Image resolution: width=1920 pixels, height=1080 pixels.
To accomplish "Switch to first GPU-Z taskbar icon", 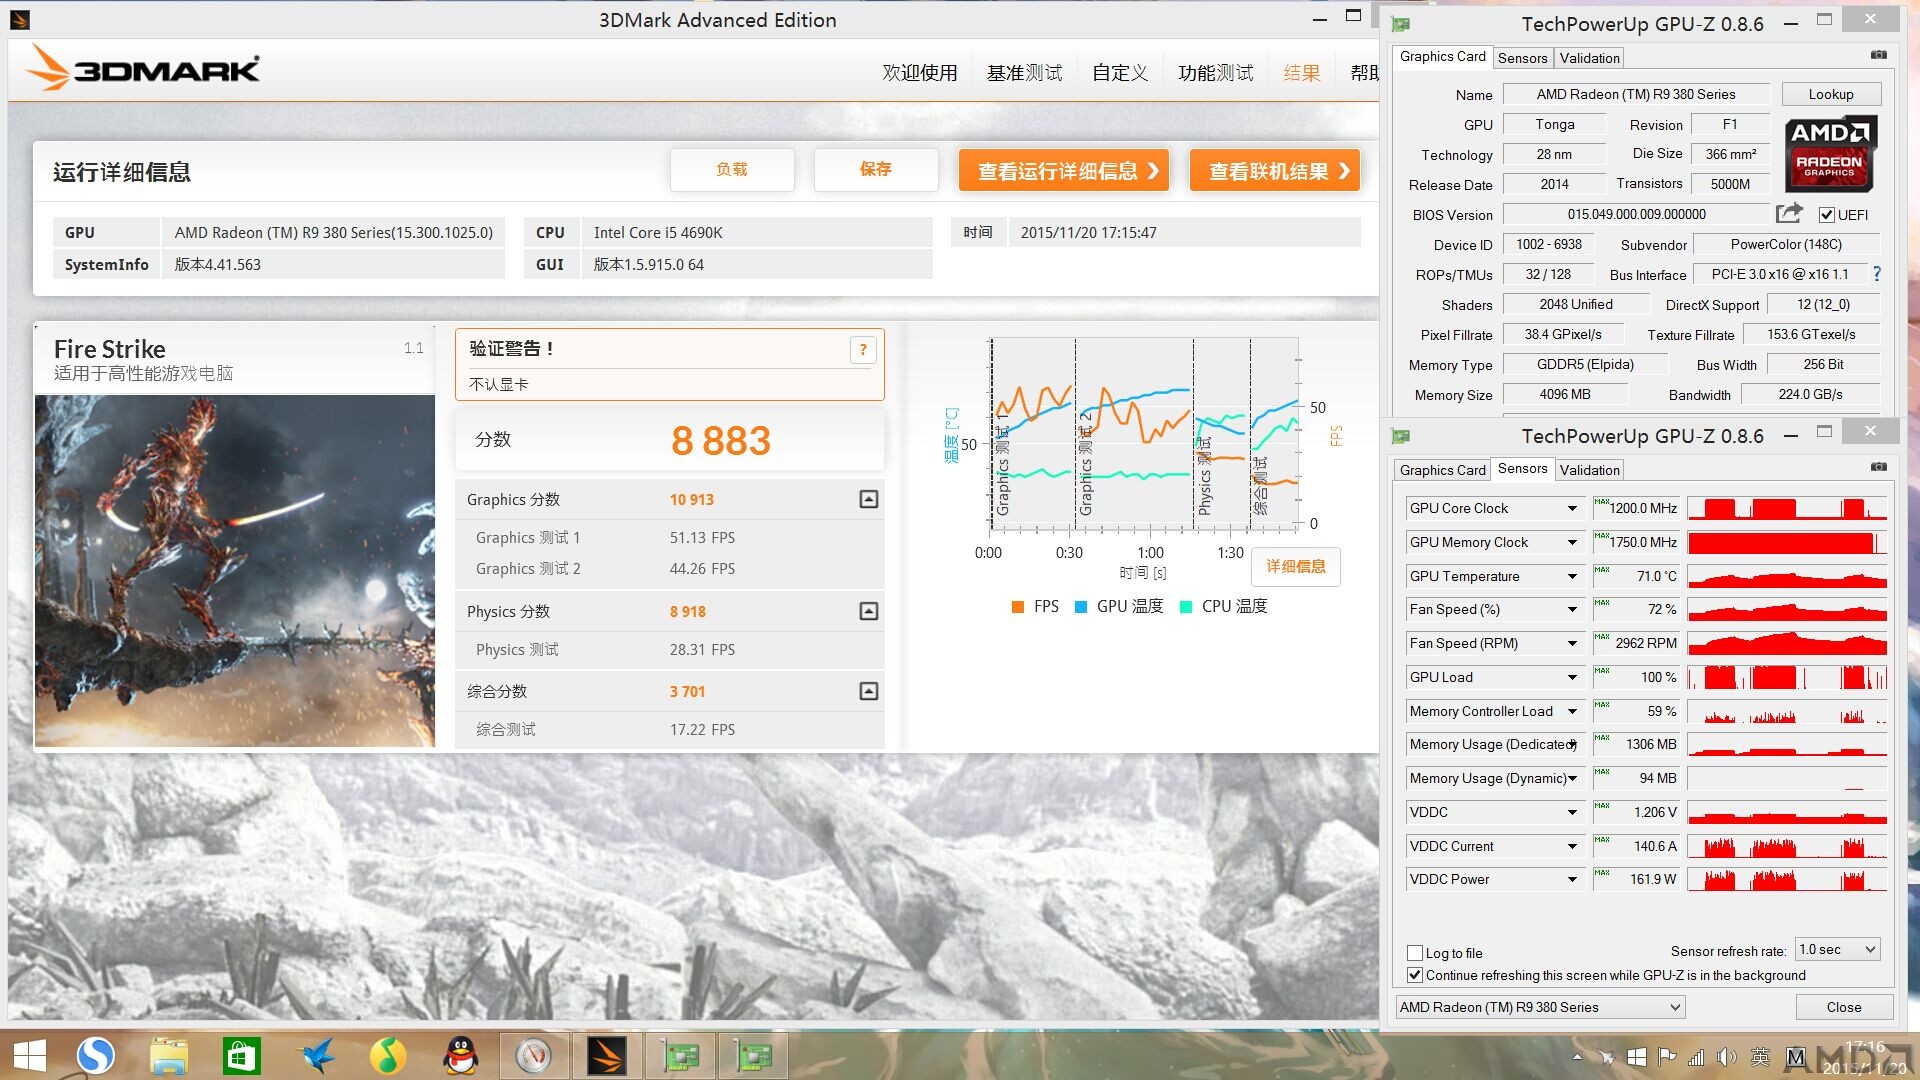I will pyautogui.click(x=681, y=1056).
